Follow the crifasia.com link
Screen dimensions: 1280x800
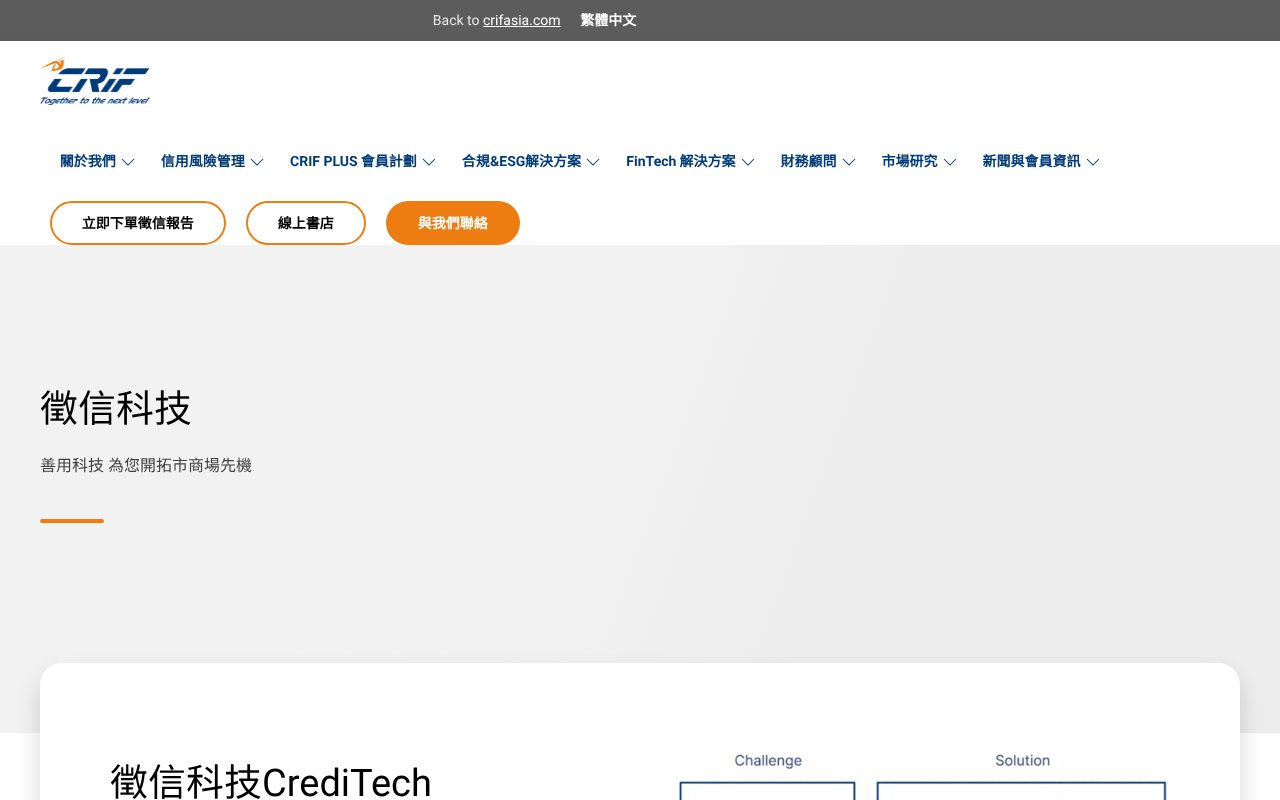point(521,20)
